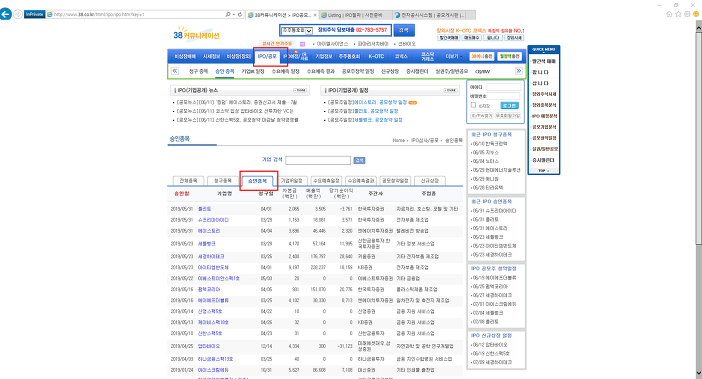Click the left « submenu arrow
Viewport: 702px width, 379px height.
175,71
